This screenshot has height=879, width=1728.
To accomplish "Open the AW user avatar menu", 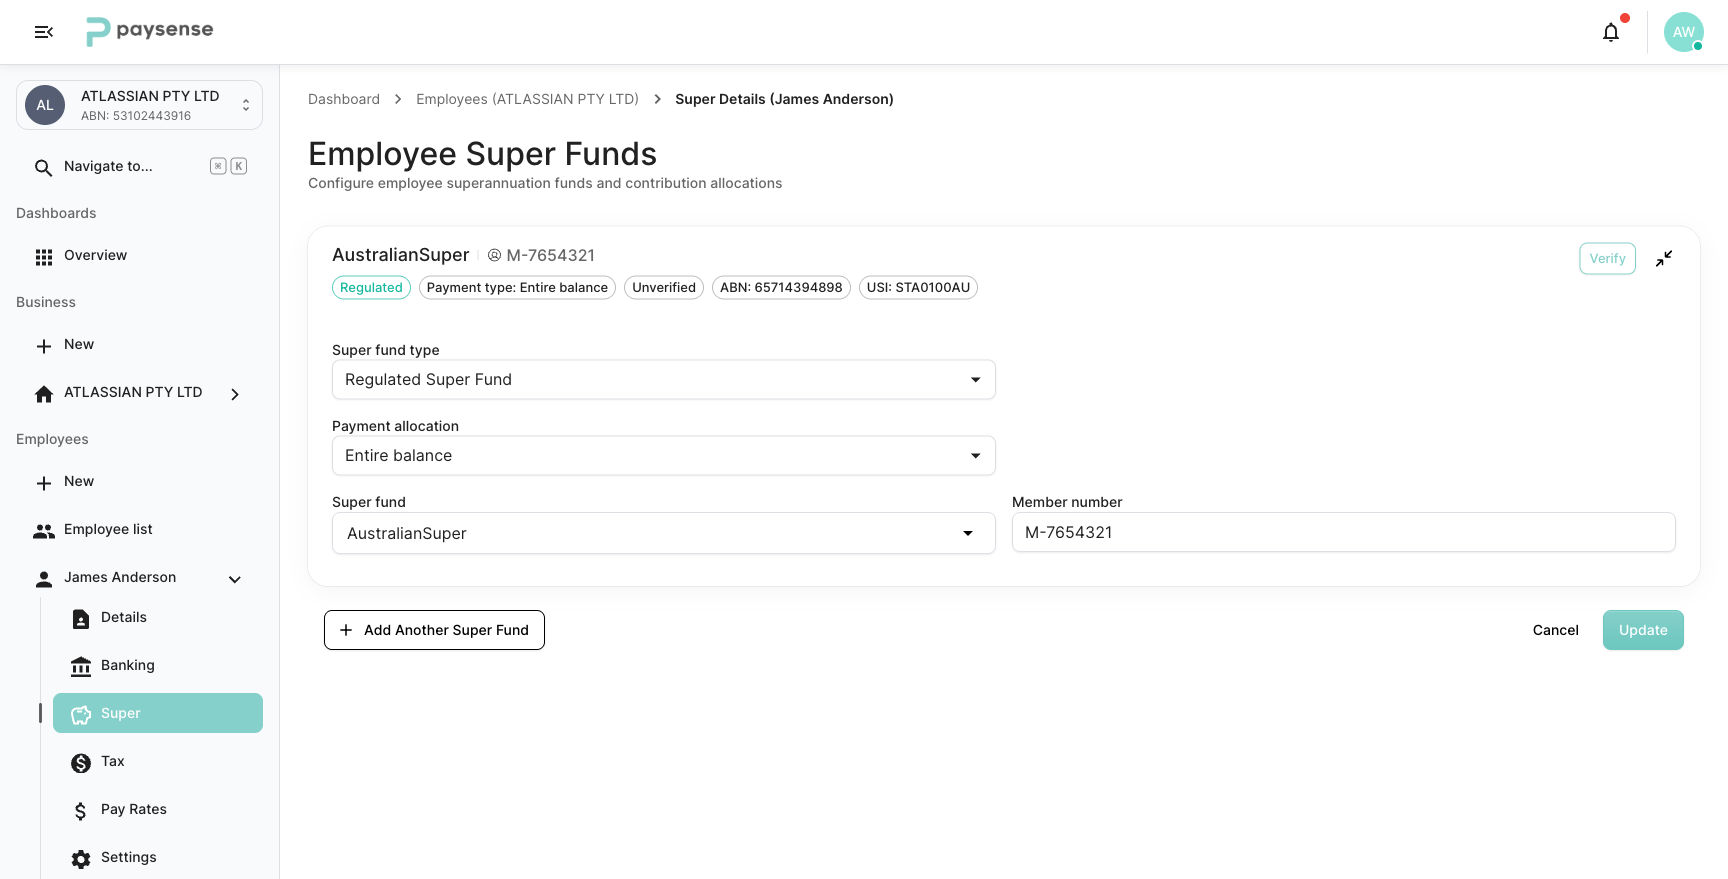I will tap(1684, 32).
